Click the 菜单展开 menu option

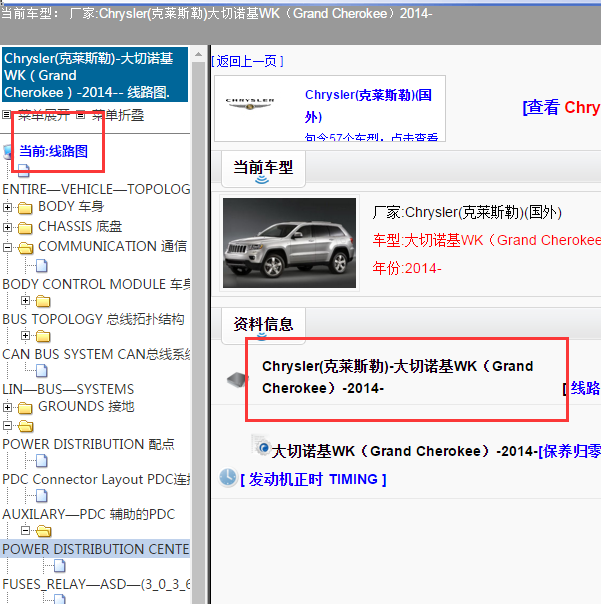(44, 115)
